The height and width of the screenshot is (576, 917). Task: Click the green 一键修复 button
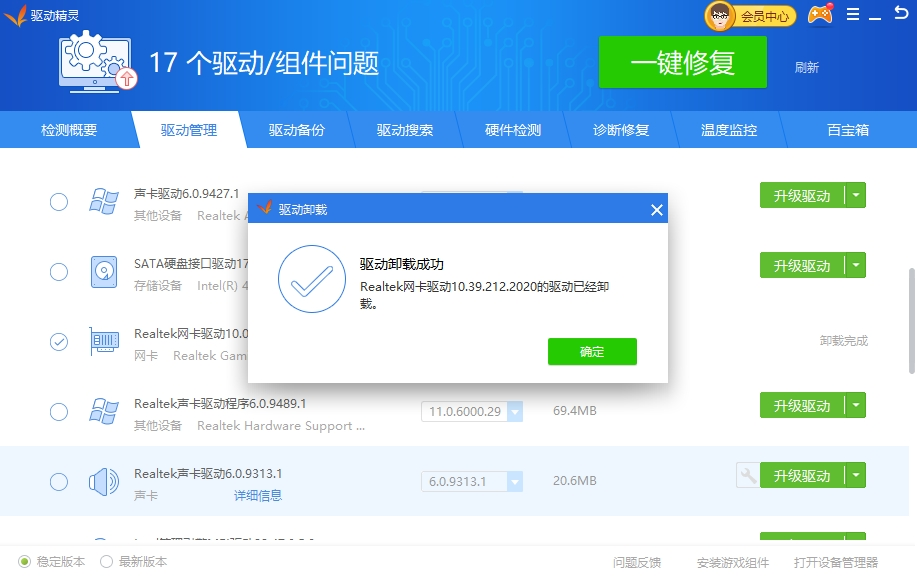point(682,63)
